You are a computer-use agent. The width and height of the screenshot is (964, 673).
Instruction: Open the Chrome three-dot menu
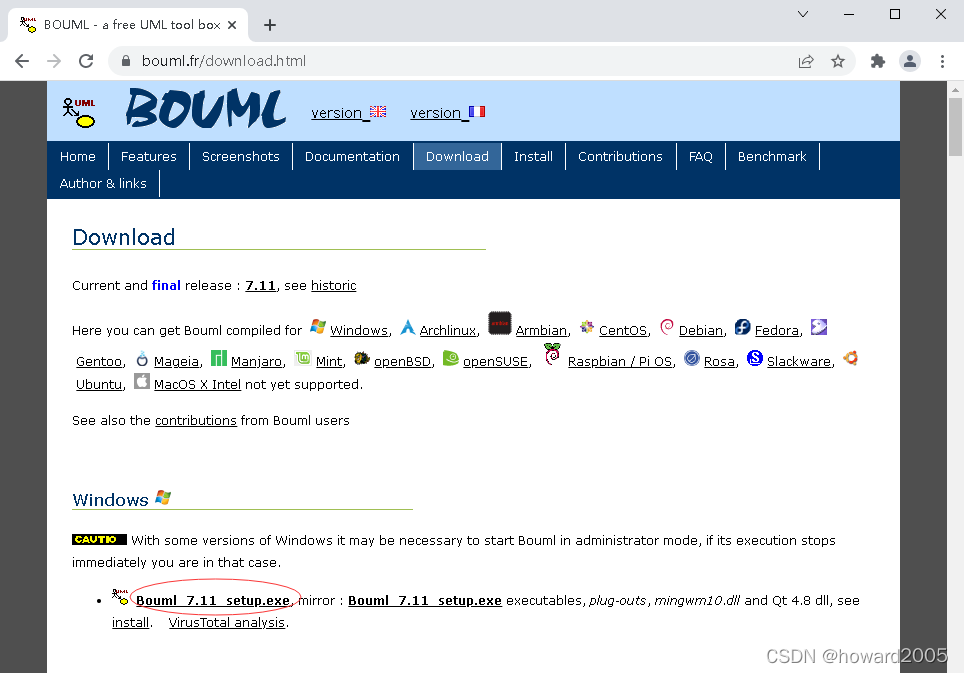942,61
